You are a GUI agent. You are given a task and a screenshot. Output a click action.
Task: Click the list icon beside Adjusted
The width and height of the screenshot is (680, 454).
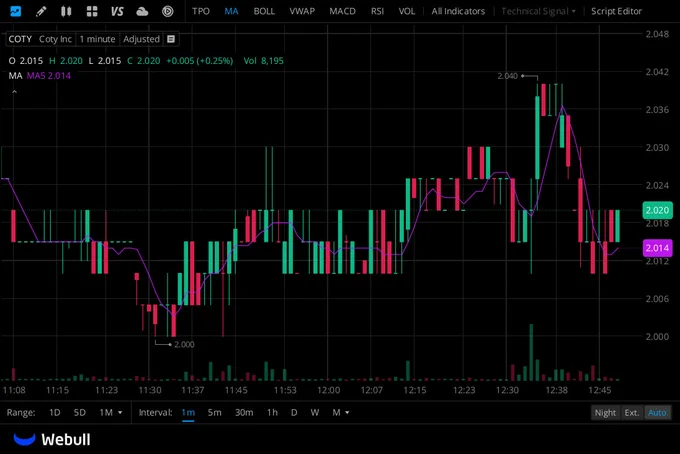pyautogui.click(x=171, y=39)
